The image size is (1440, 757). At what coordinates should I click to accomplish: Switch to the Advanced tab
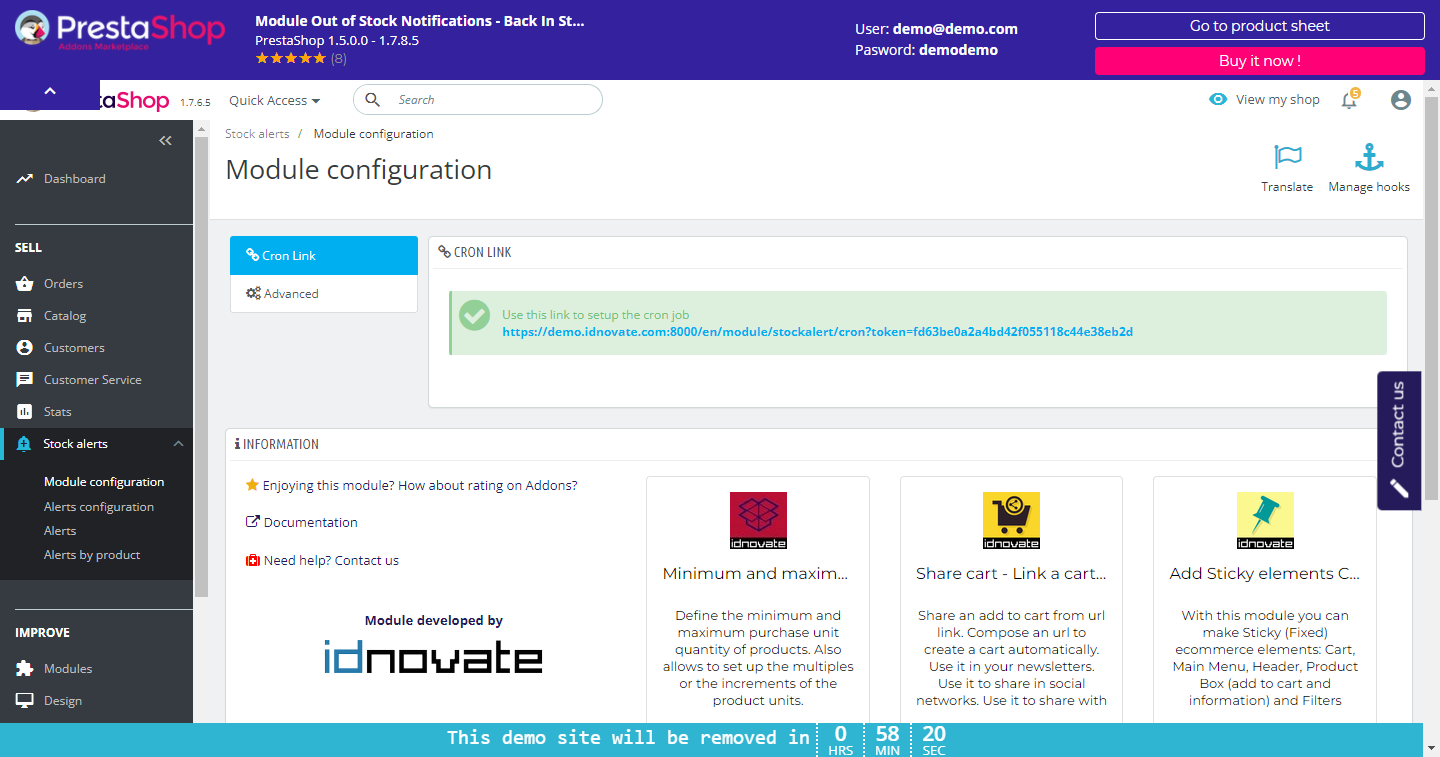pyautogui.click(x=324, y=294)
